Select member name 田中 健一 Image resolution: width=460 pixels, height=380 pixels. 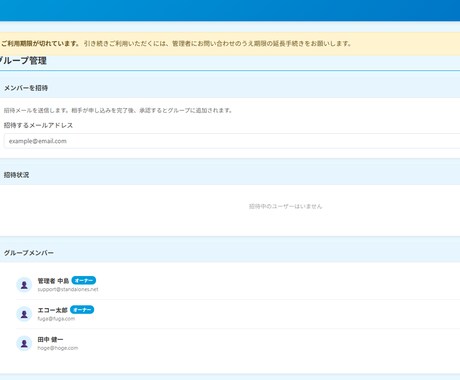[x=50, y=339]
